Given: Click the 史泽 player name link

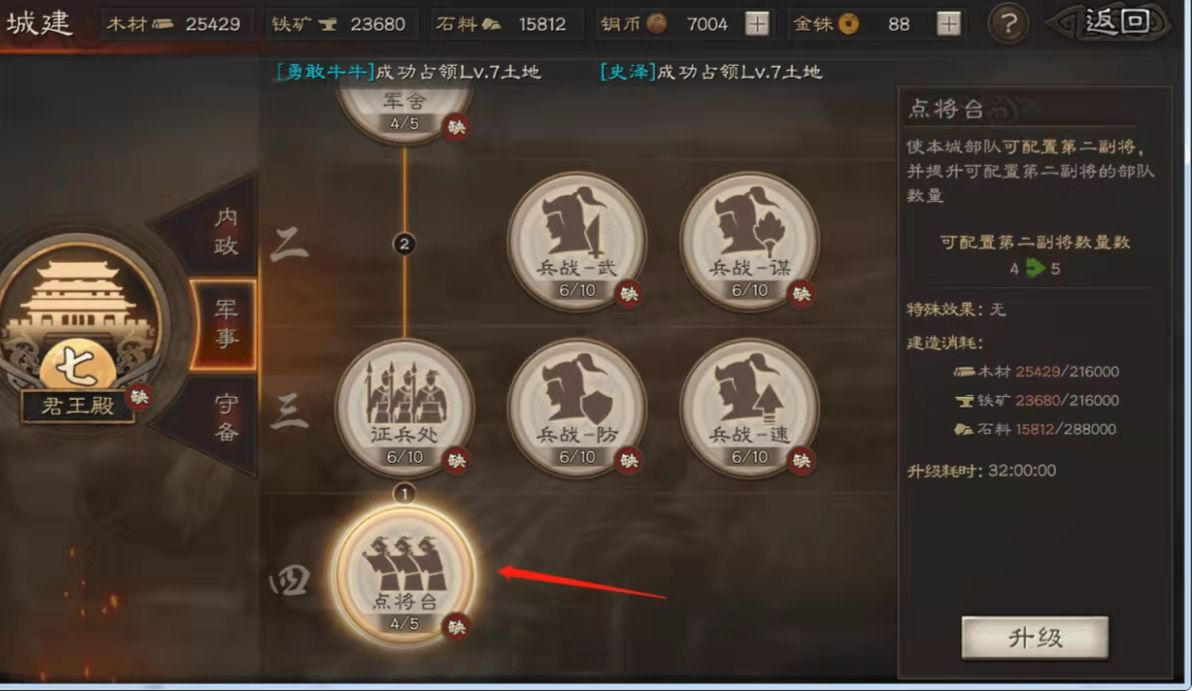Looking at the screenshot, I should pos(628,72).
